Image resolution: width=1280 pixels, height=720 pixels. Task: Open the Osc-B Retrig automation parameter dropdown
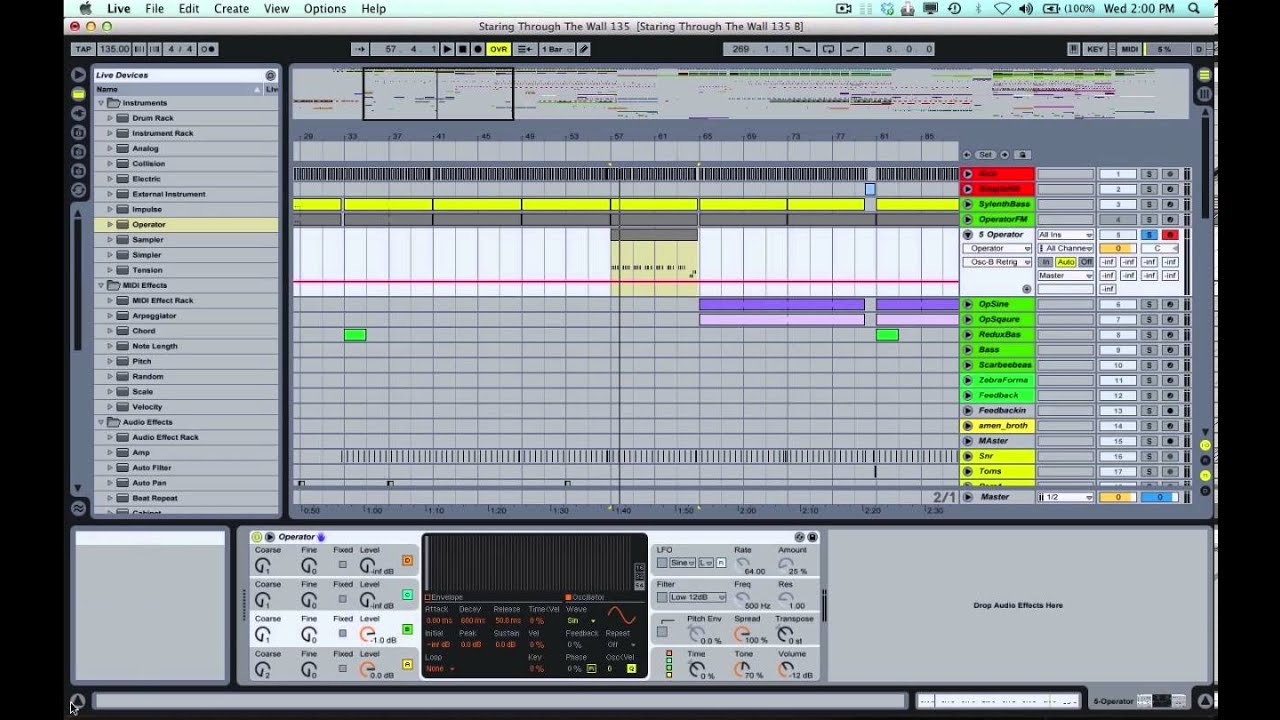click(x=998, y=262)
